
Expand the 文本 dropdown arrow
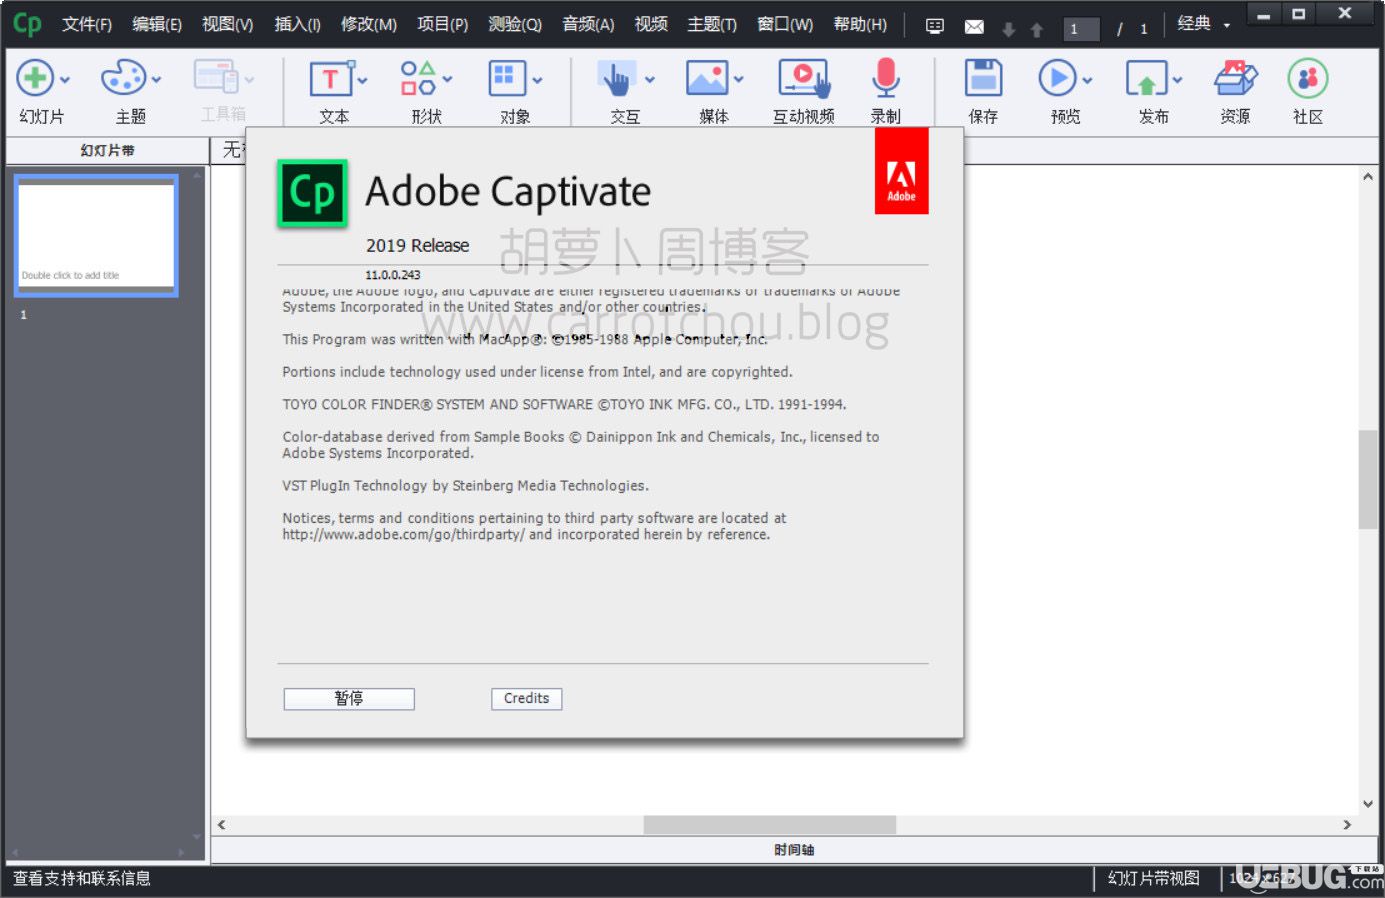362,80
